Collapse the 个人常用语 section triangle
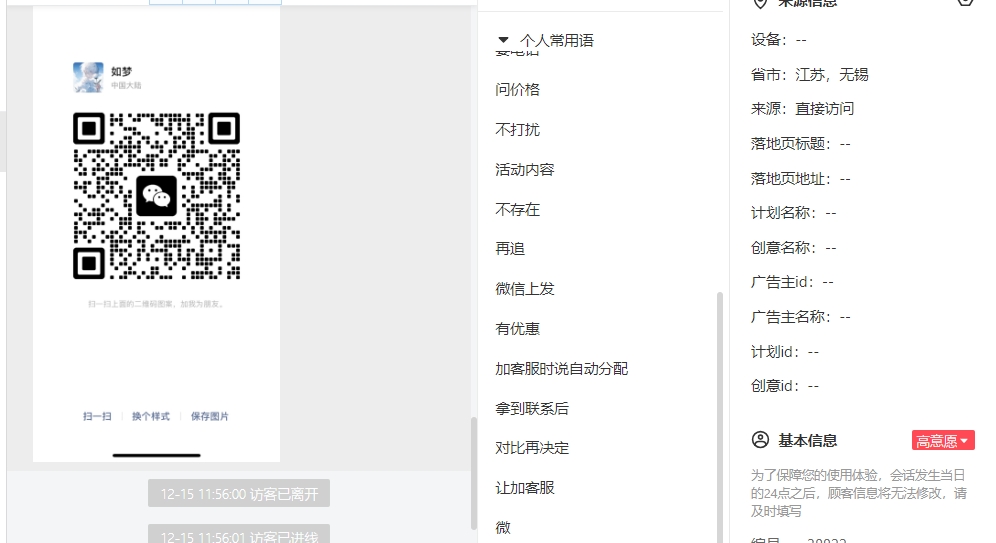Image resolution: width=996 pixels, height=543 pixels. pyautogui.click(x=503, y=40)
